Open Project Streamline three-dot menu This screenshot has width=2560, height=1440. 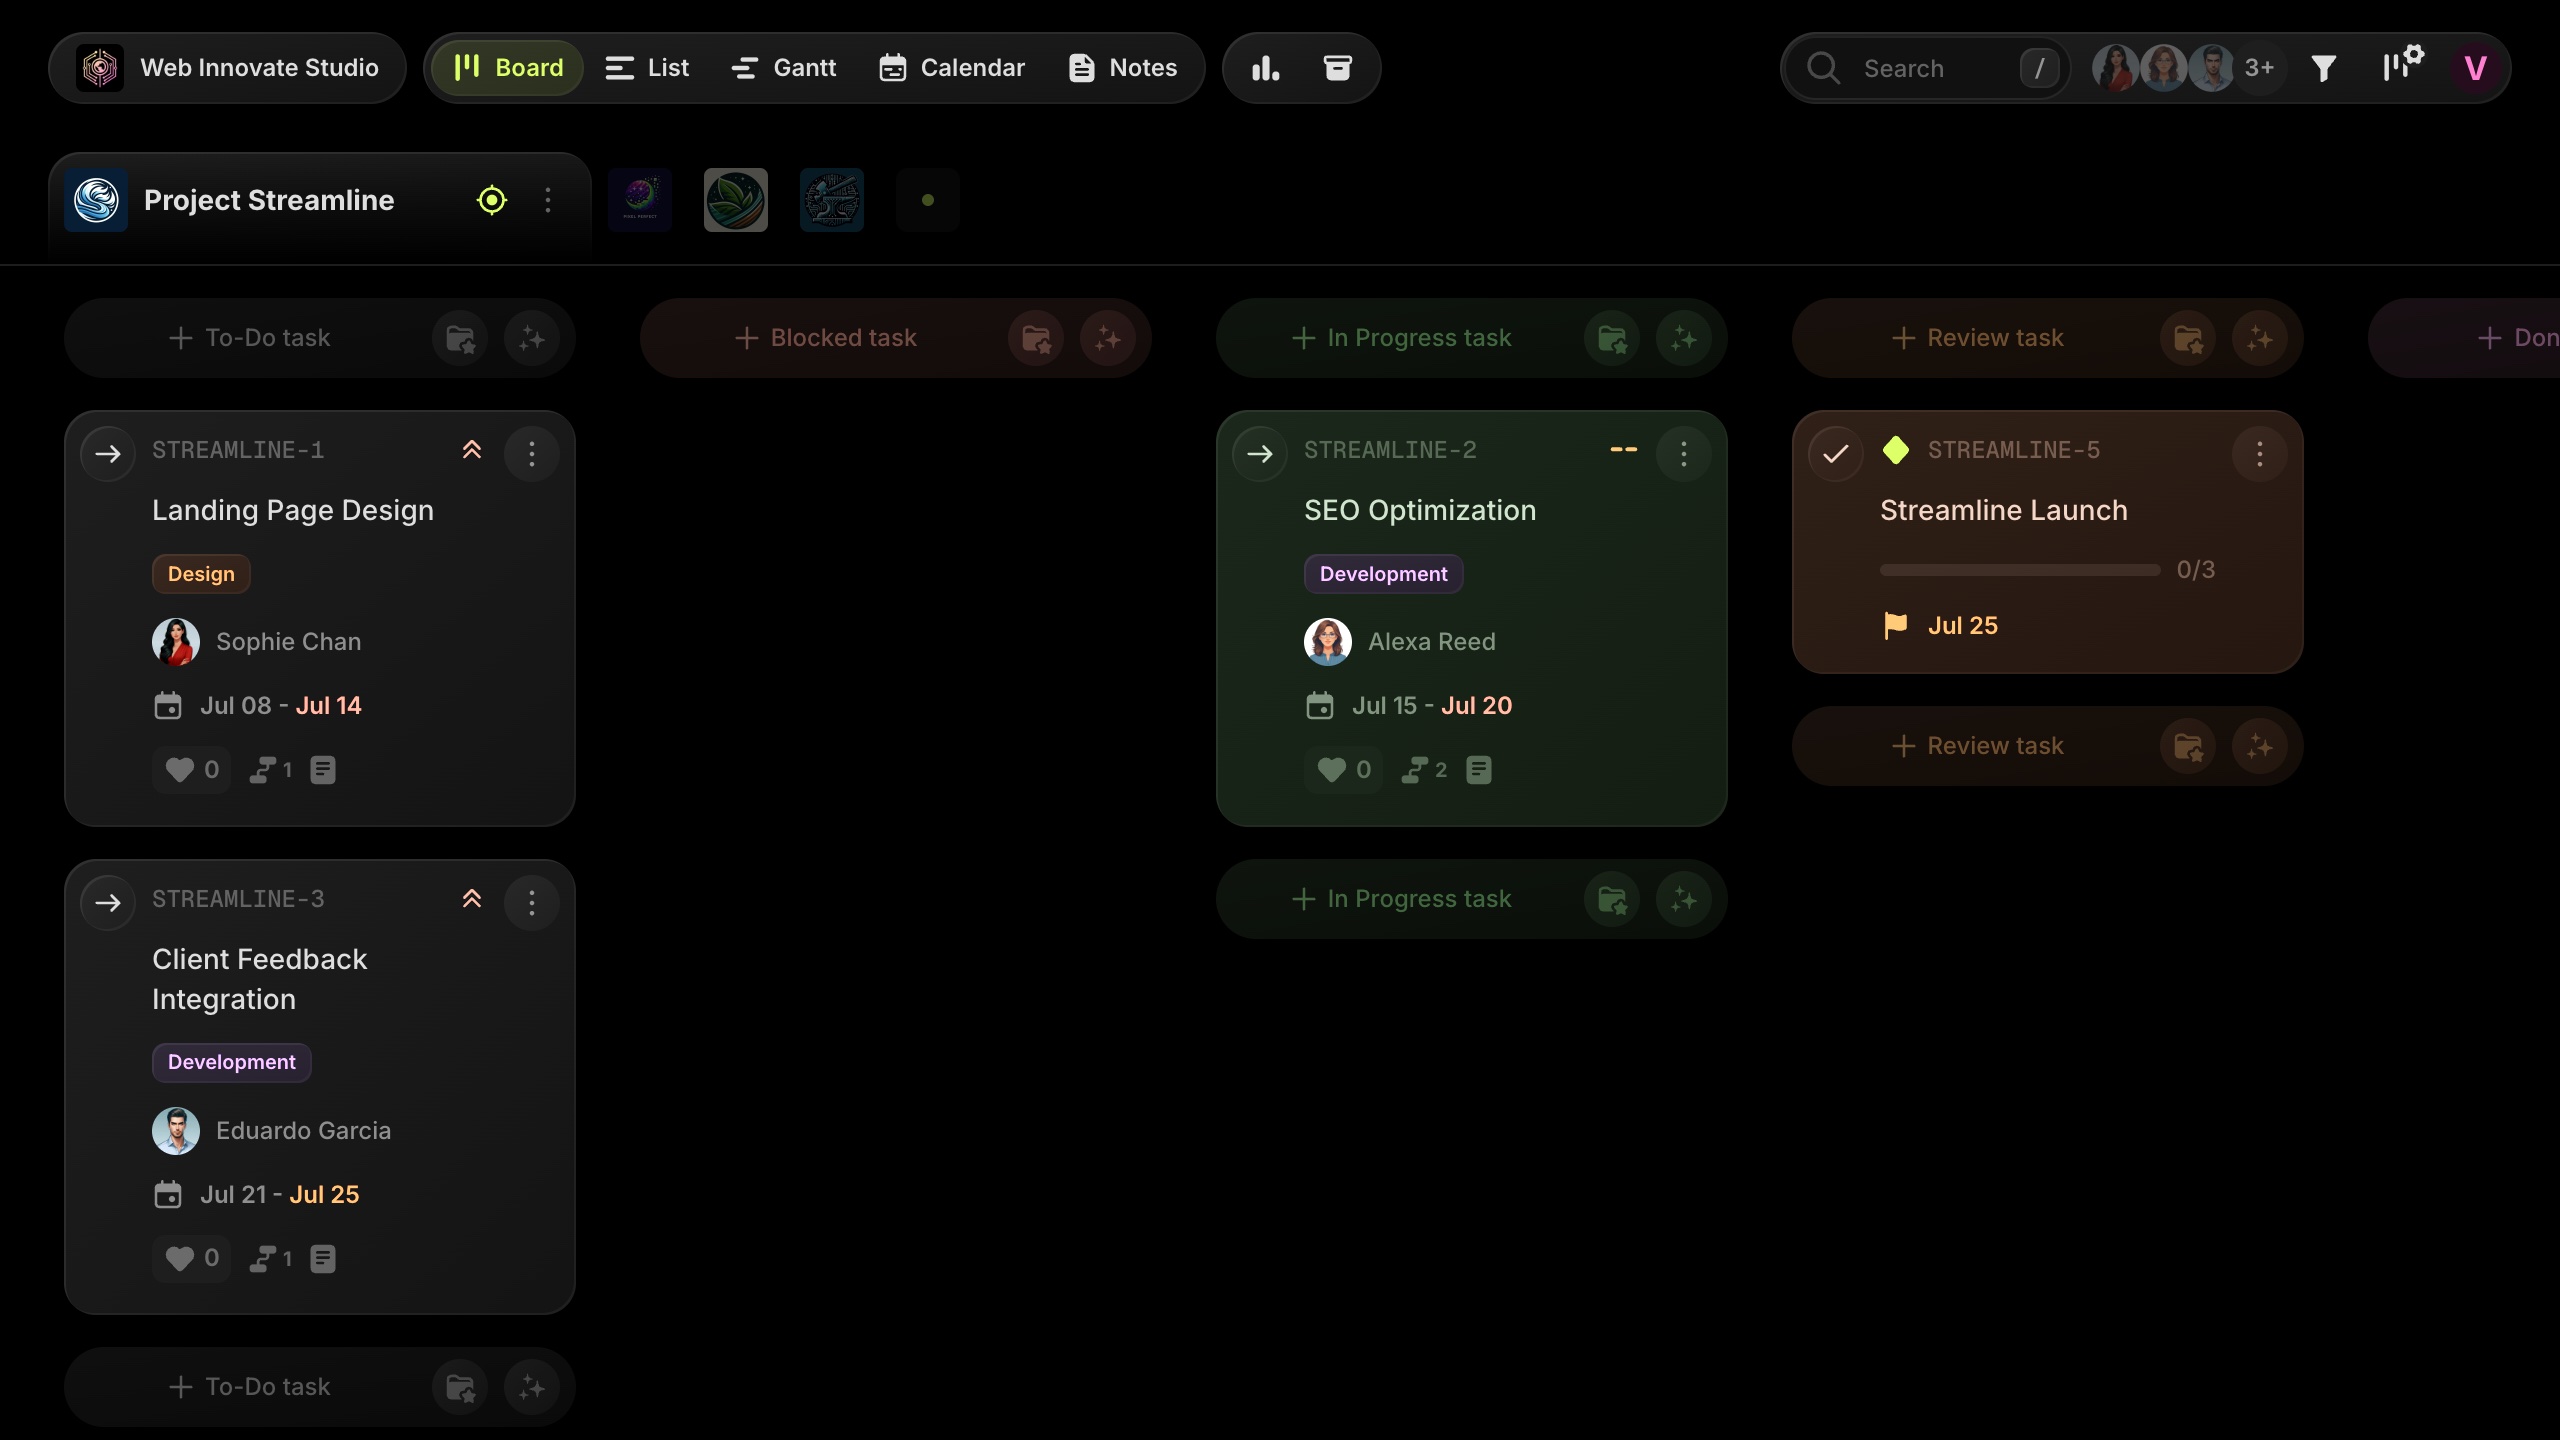tap(548, 200)
